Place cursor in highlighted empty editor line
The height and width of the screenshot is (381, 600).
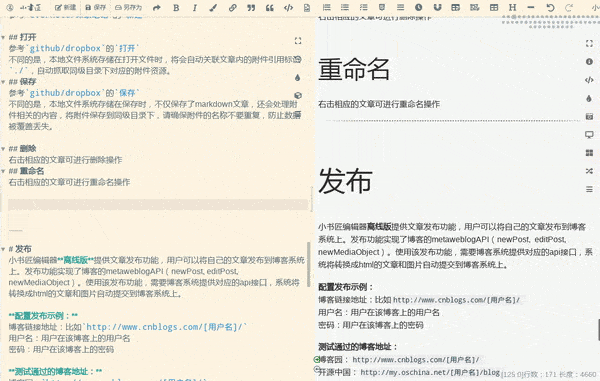(x=158, y=205)
